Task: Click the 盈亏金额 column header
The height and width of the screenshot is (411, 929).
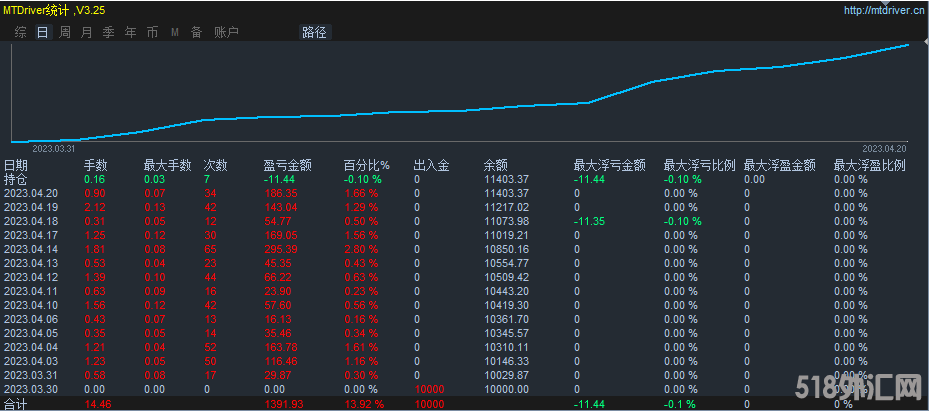Action: [287, 165]
